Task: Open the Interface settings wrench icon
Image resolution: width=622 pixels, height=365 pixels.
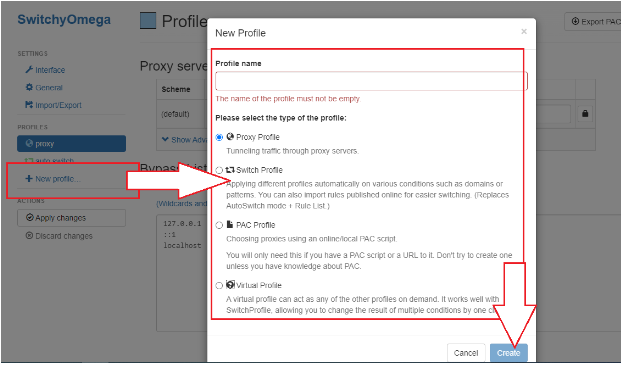Action: point(29,70)
